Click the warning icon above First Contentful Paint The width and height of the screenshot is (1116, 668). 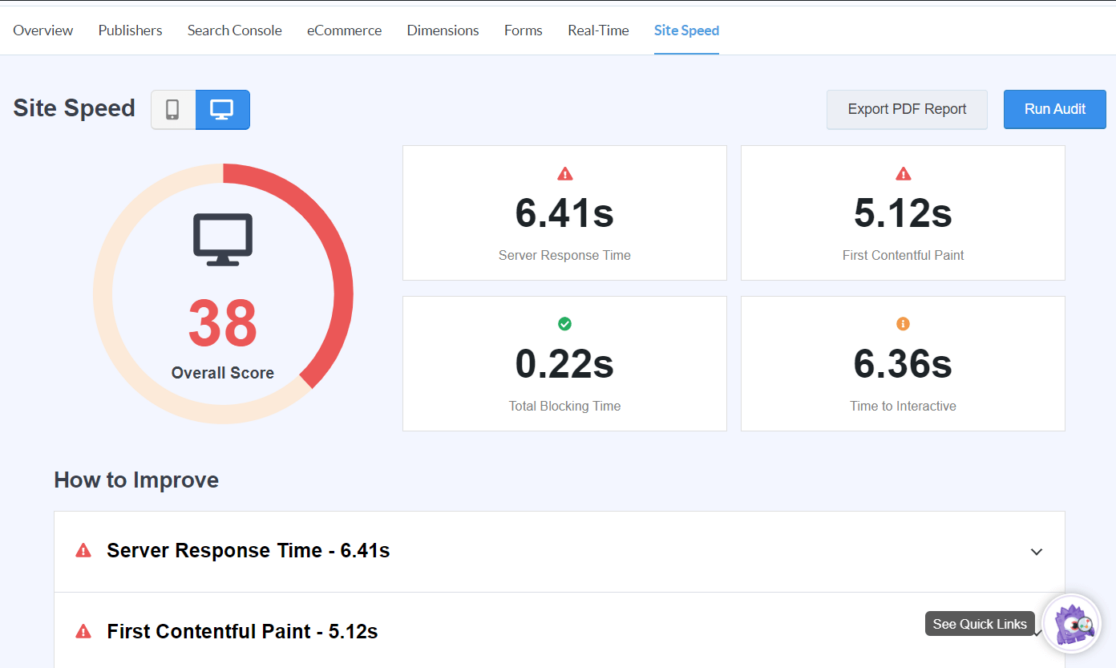coord(903,172)
